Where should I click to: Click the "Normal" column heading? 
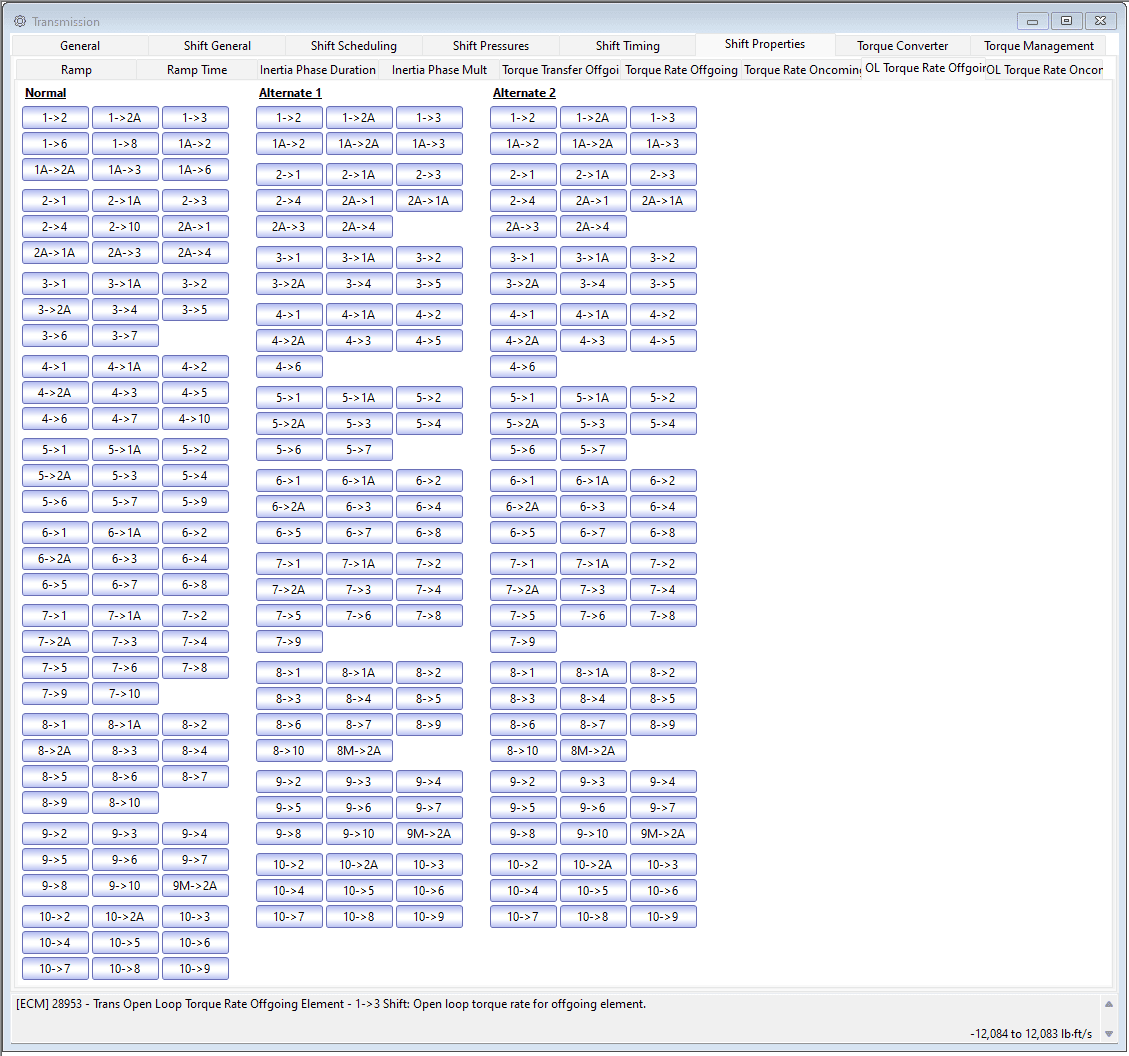click(x=45, y=93)
